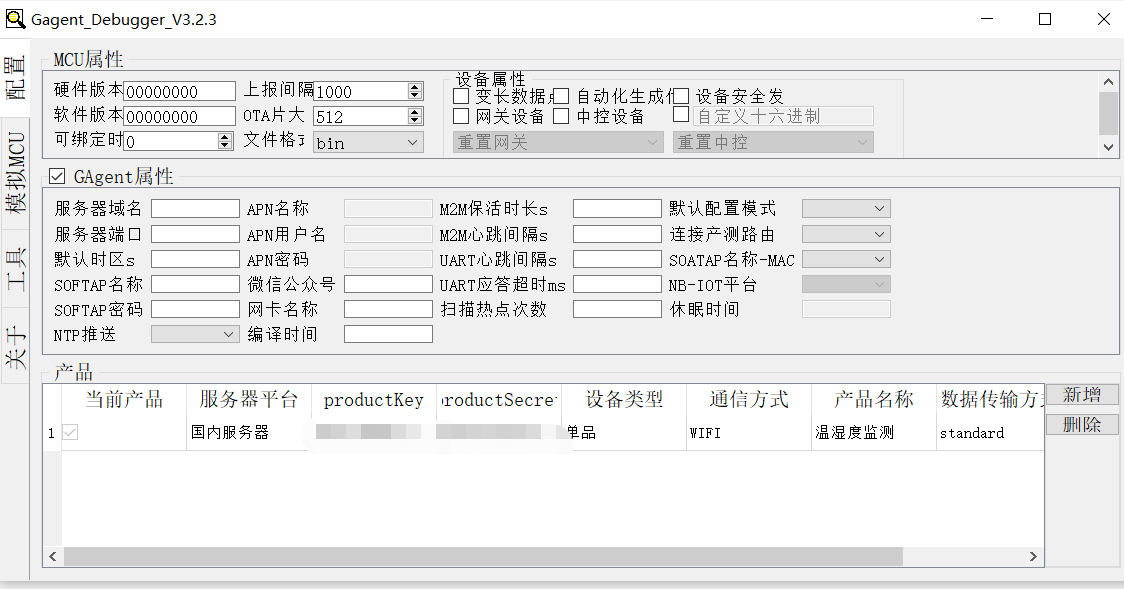Toggle the 网关设备 checkbox
1124x589 pixels.
[460, 116]
